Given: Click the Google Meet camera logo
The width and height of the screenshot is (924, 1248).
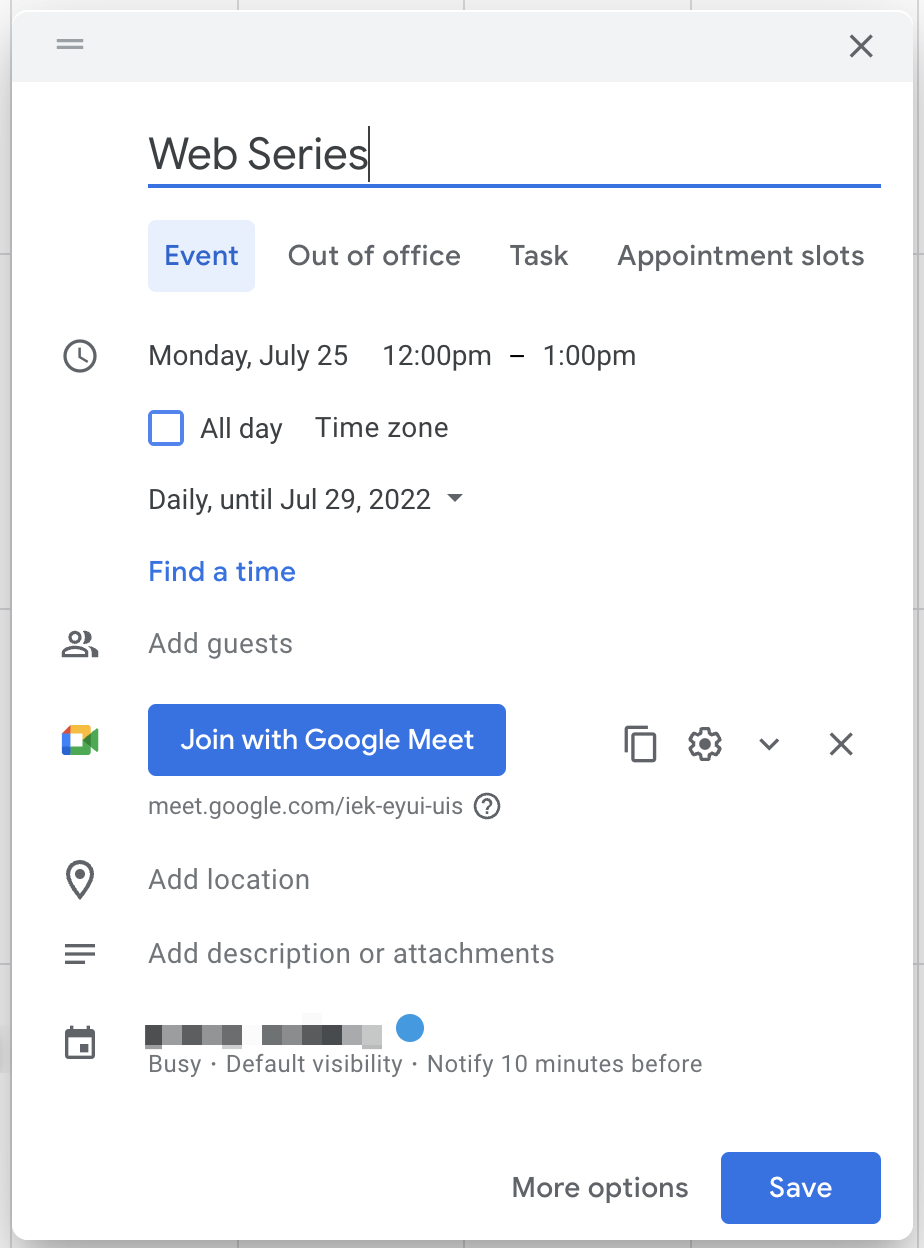Looking at the screenshot, I should 80,741.
